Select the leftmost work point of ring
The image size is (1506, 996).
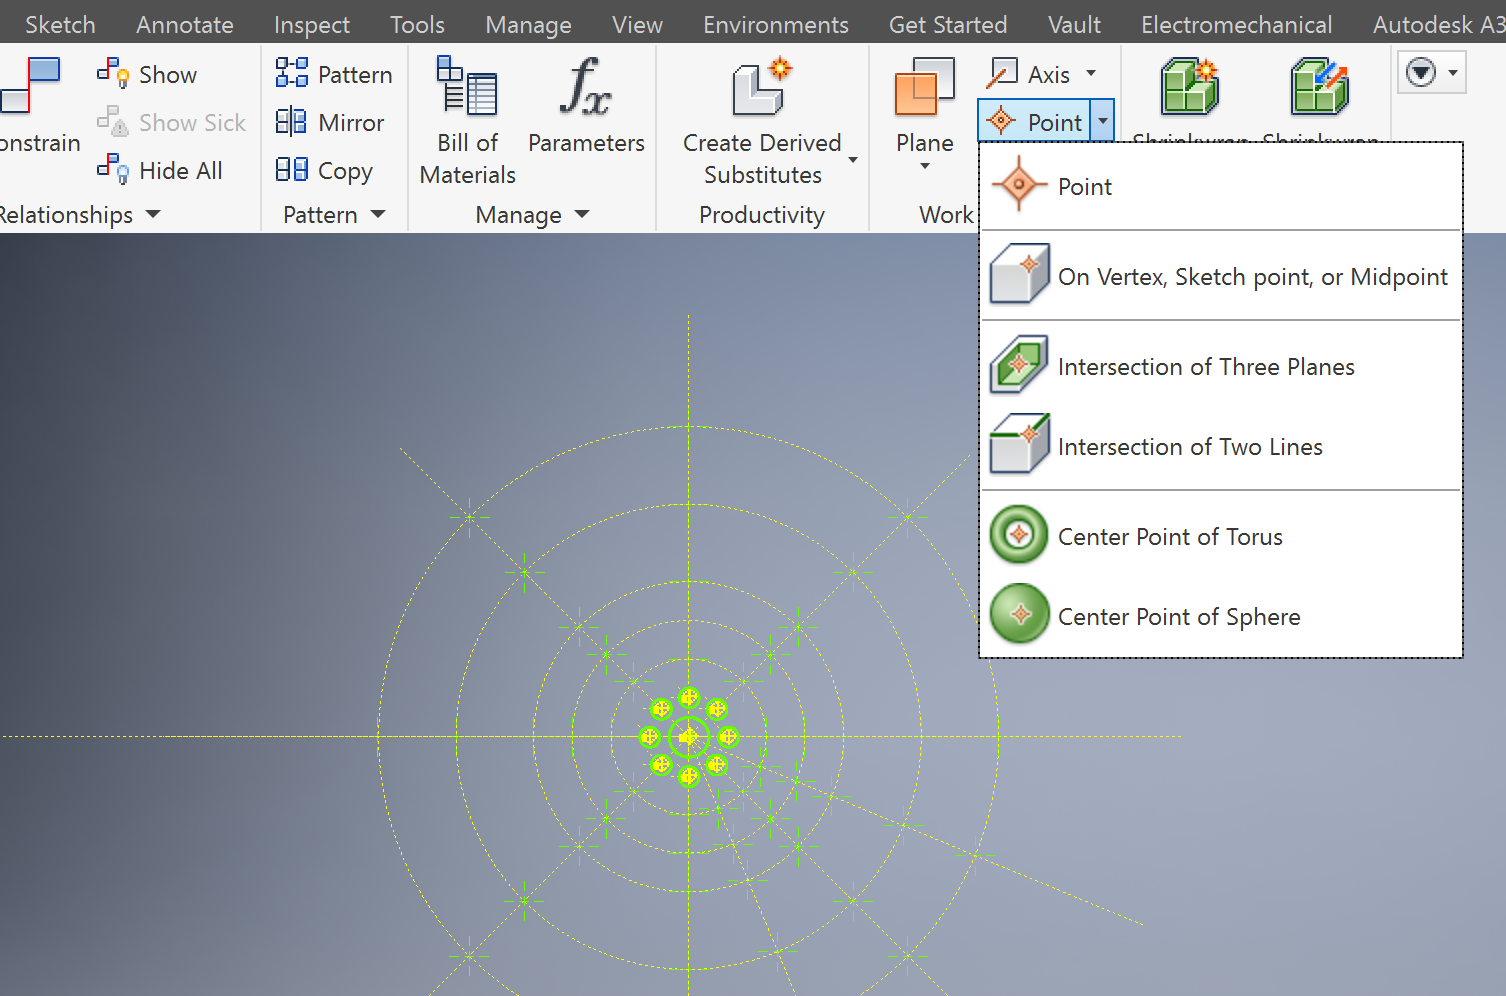pos(650,737)
